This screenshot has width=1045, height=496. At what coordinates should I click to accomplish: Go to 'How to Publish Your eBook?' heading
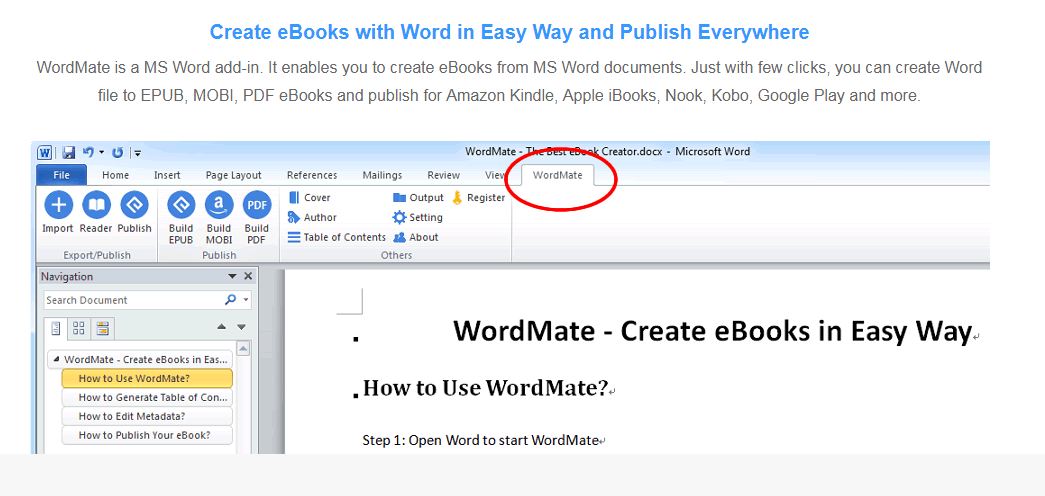(147, 435)
